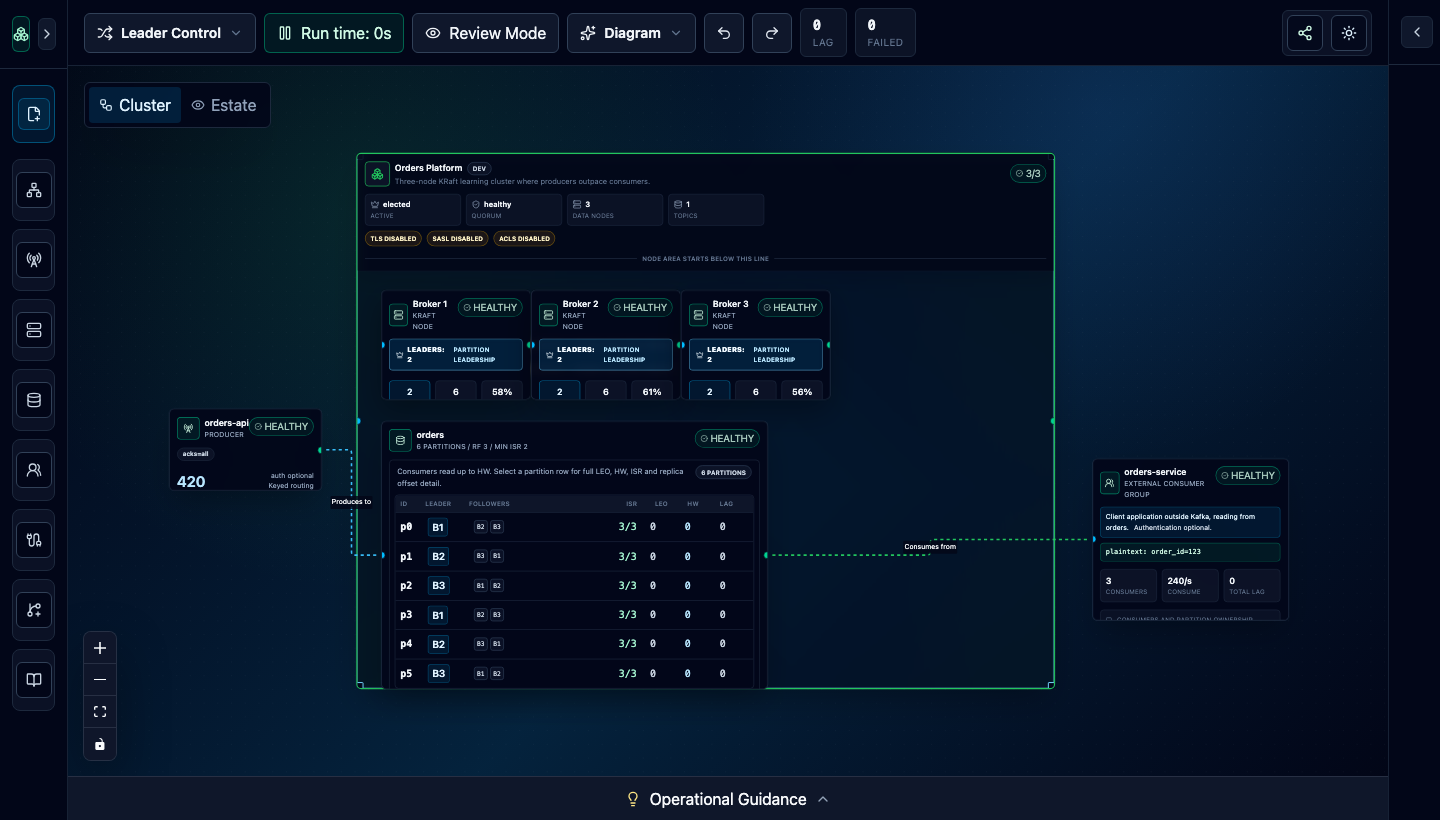Click the redo arrow button
Viewport: 1440px width, 820px height.
pyautogui.click(x=772, y=33)
